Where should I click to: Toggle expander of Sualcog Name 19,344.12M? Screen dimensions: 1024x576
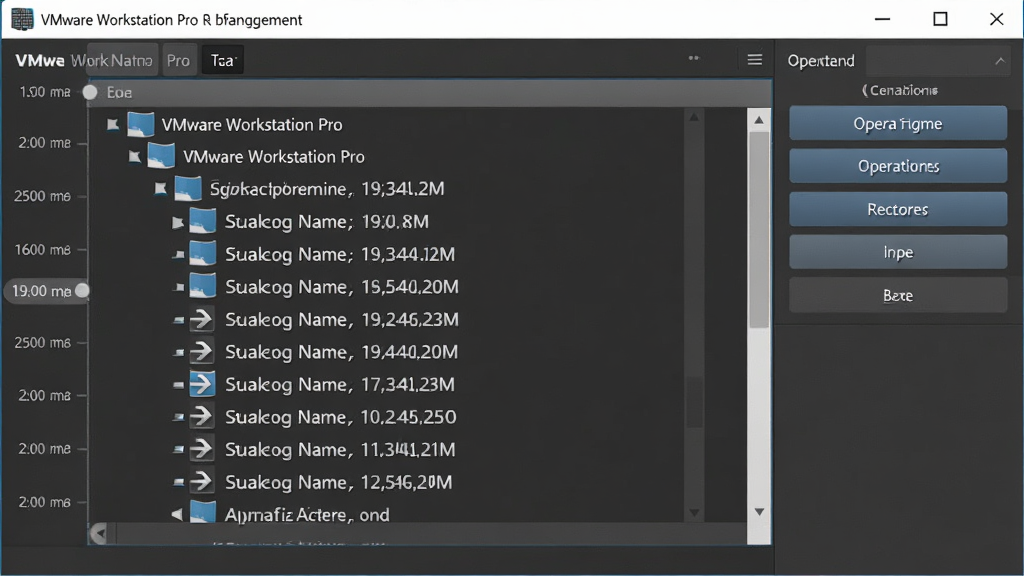[178, 255]
